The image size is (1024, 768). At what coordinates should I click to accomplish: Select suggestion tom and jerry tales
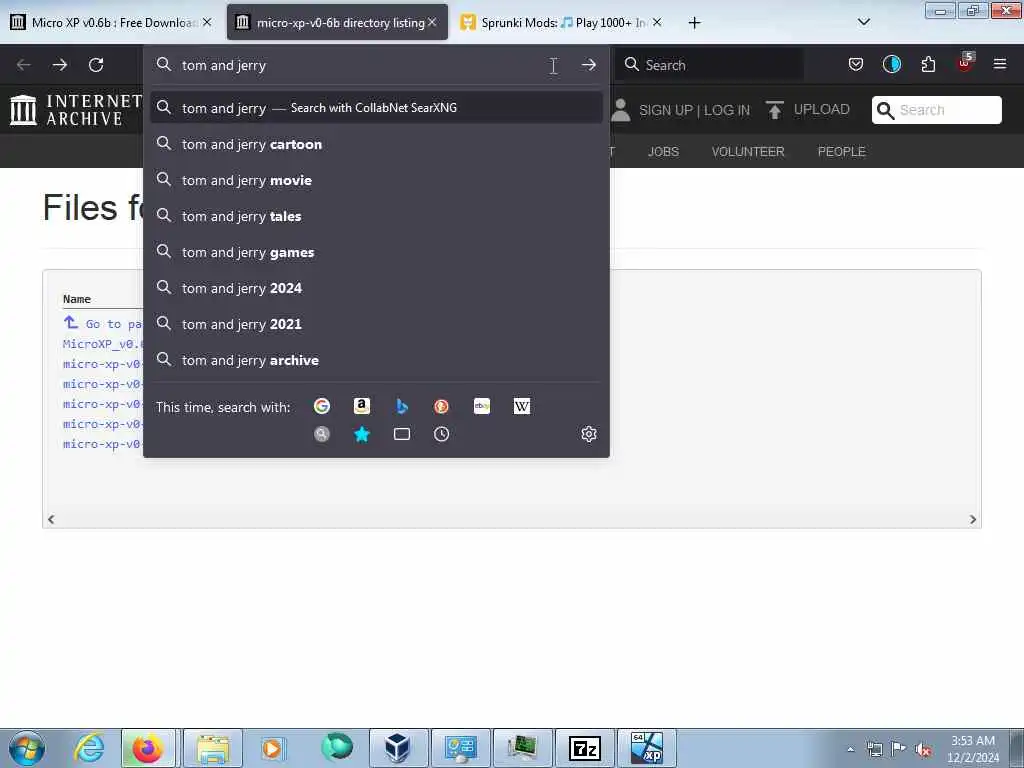pos(376,216)
